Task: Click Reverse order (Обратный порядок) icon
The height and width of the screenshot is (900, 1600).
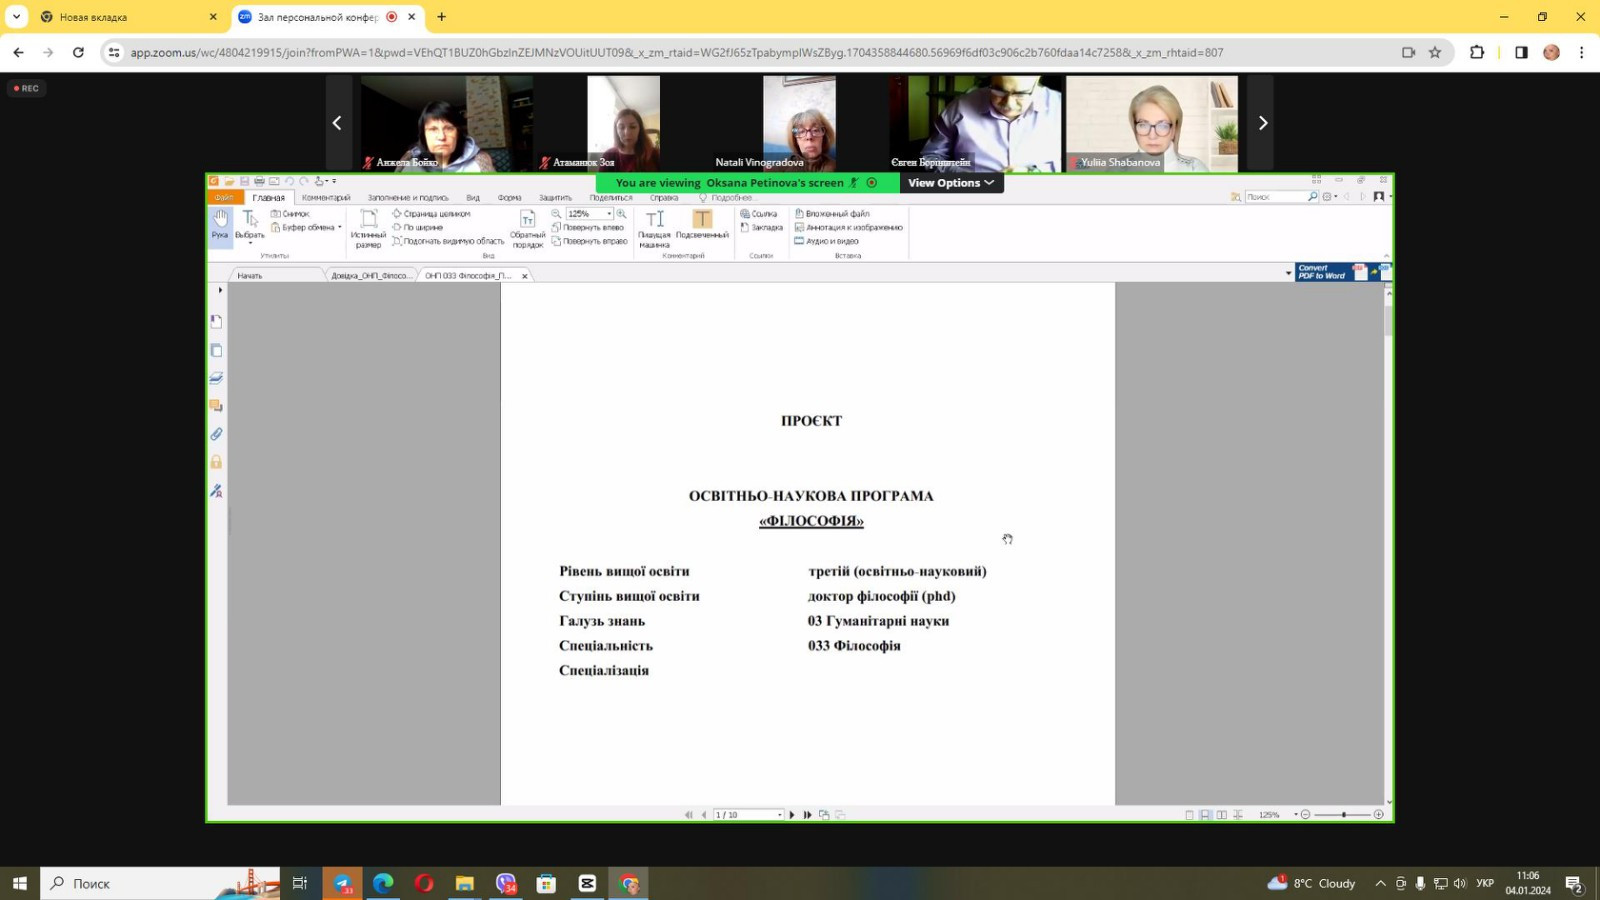Action: click(x=527, y=228)
